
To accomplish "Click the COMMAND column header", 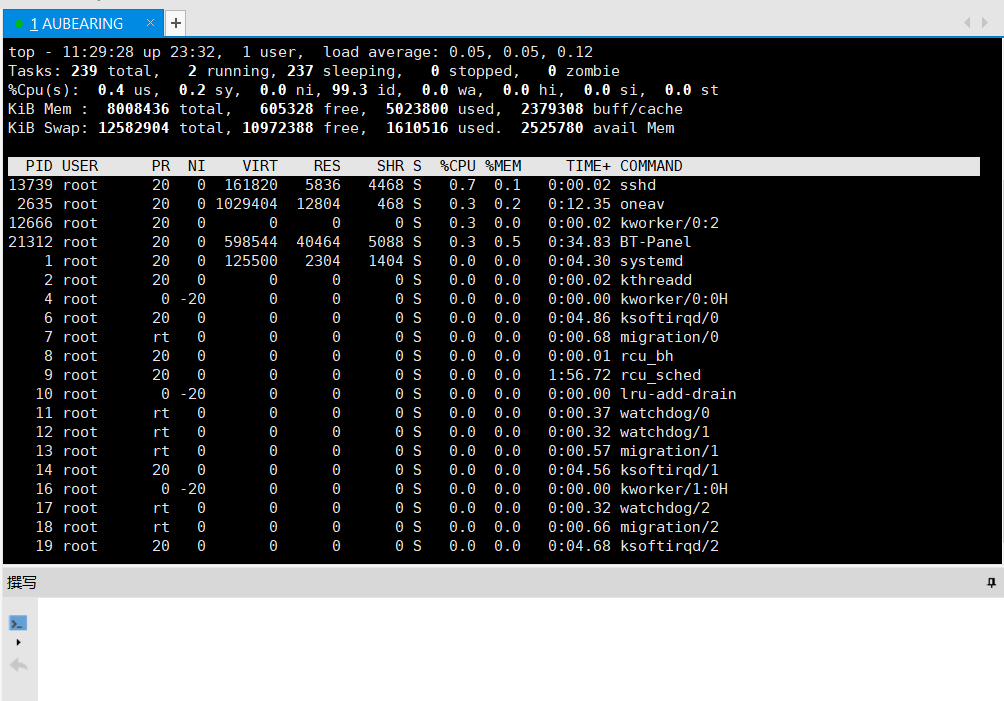I will point(651,166).
